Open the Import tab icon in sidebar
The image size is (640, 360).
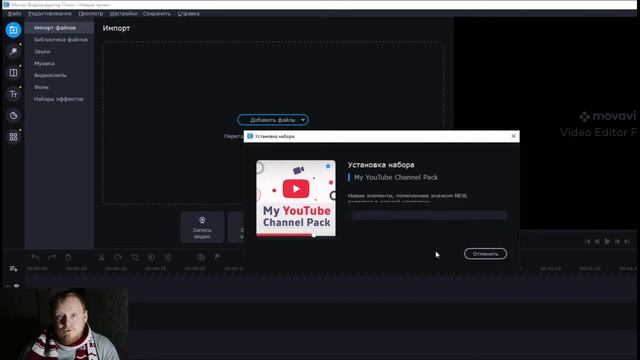(x=13, y=30)
